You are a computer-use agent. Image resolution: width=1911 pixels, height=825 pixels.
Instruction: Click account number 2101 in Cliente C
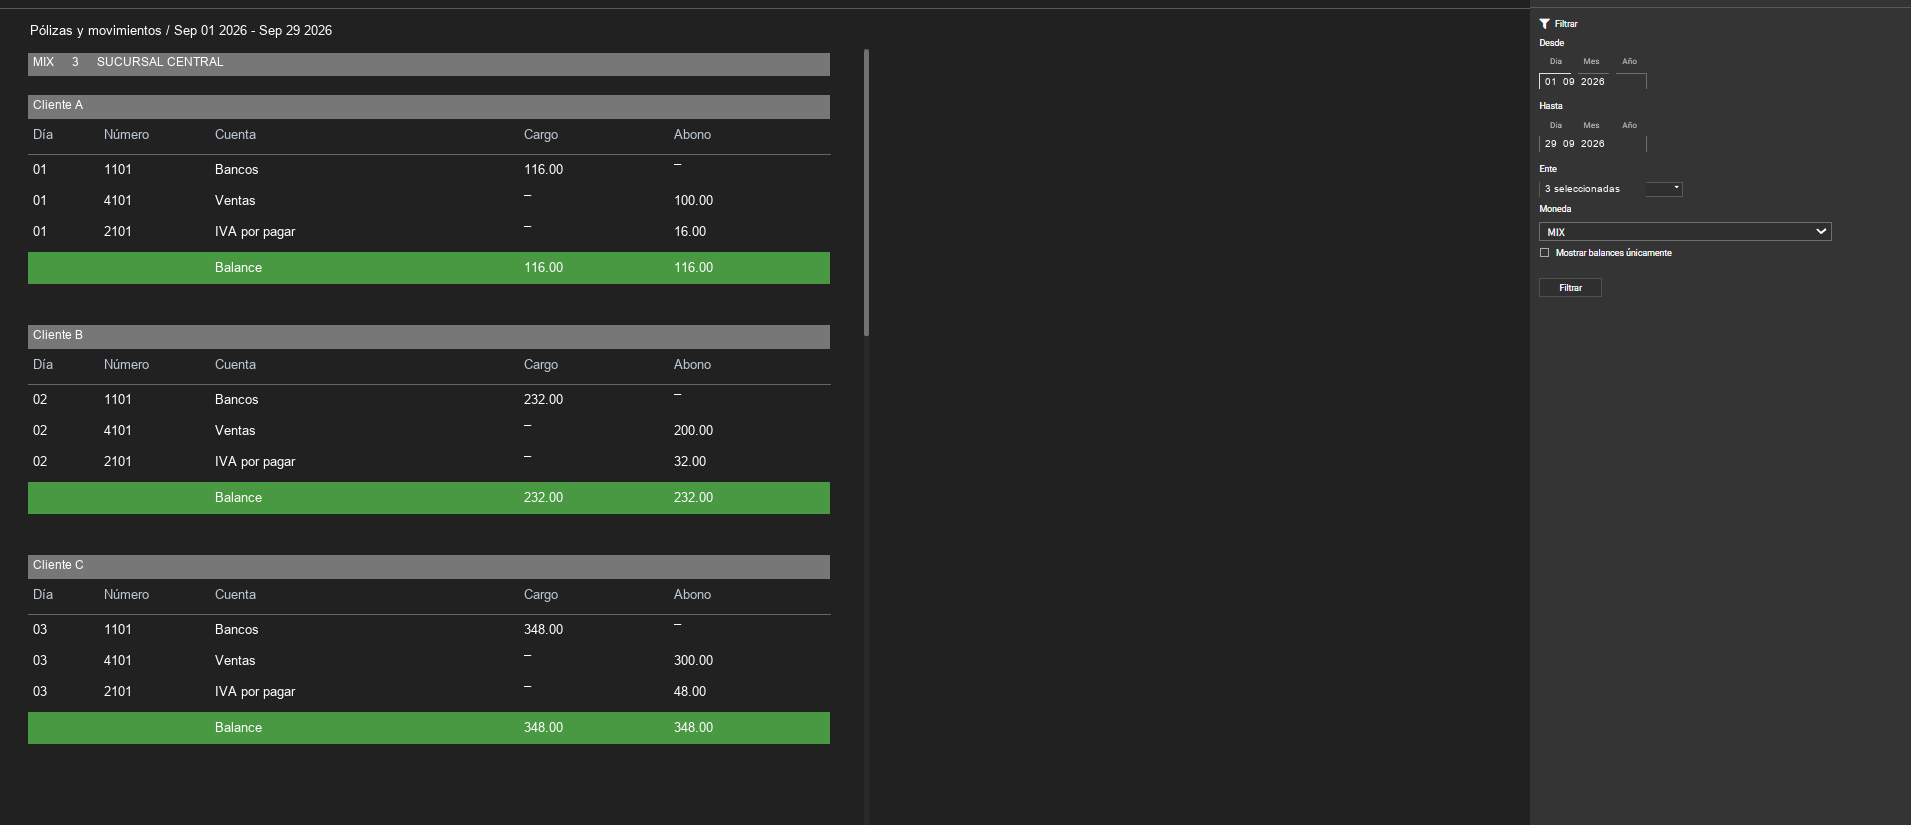pos(118,692)
